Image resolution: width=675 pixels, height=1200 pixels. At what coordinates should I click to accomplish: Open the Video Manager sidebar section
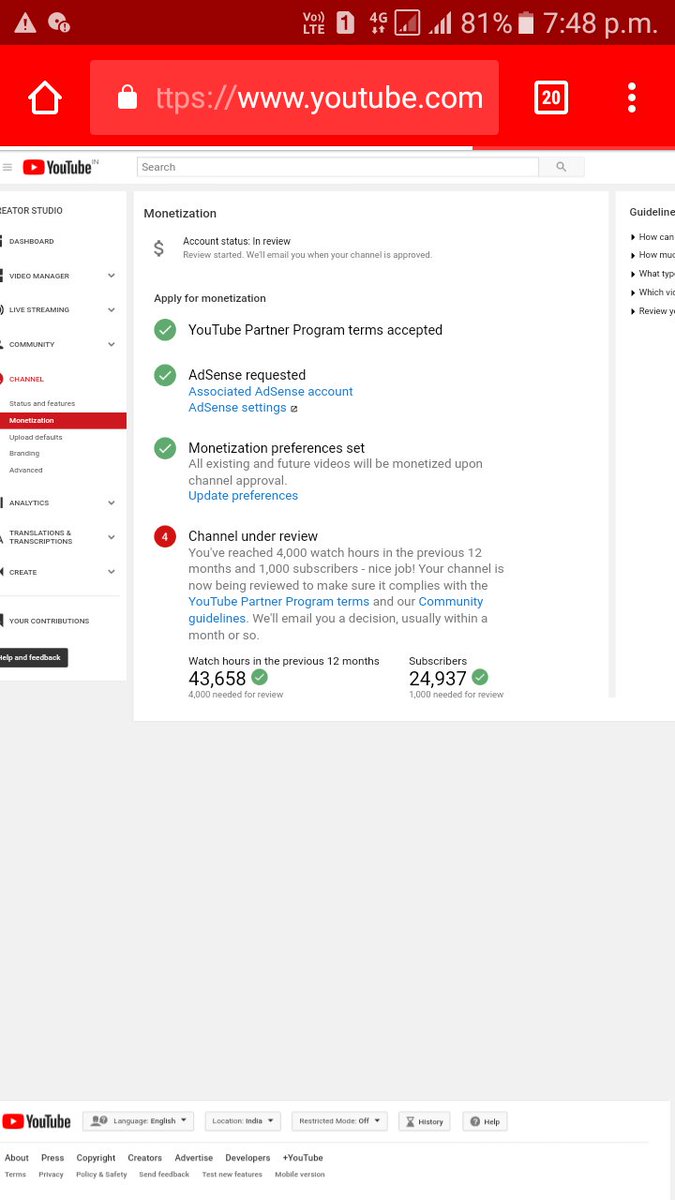click(39, 275)
